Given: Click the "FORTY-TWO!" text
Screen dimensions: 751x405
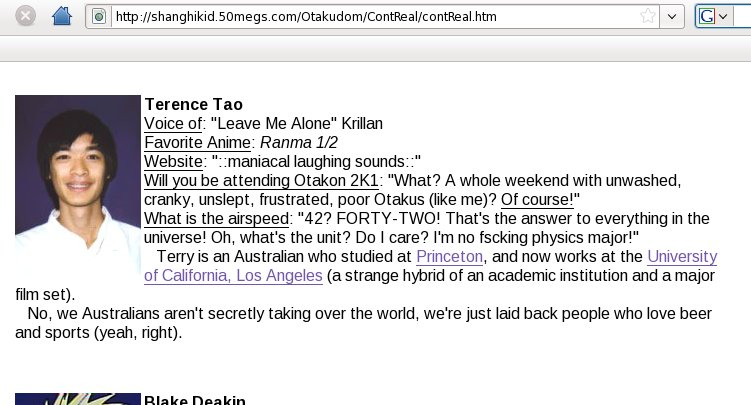Looking at the screenshot, I should [388, 219].
